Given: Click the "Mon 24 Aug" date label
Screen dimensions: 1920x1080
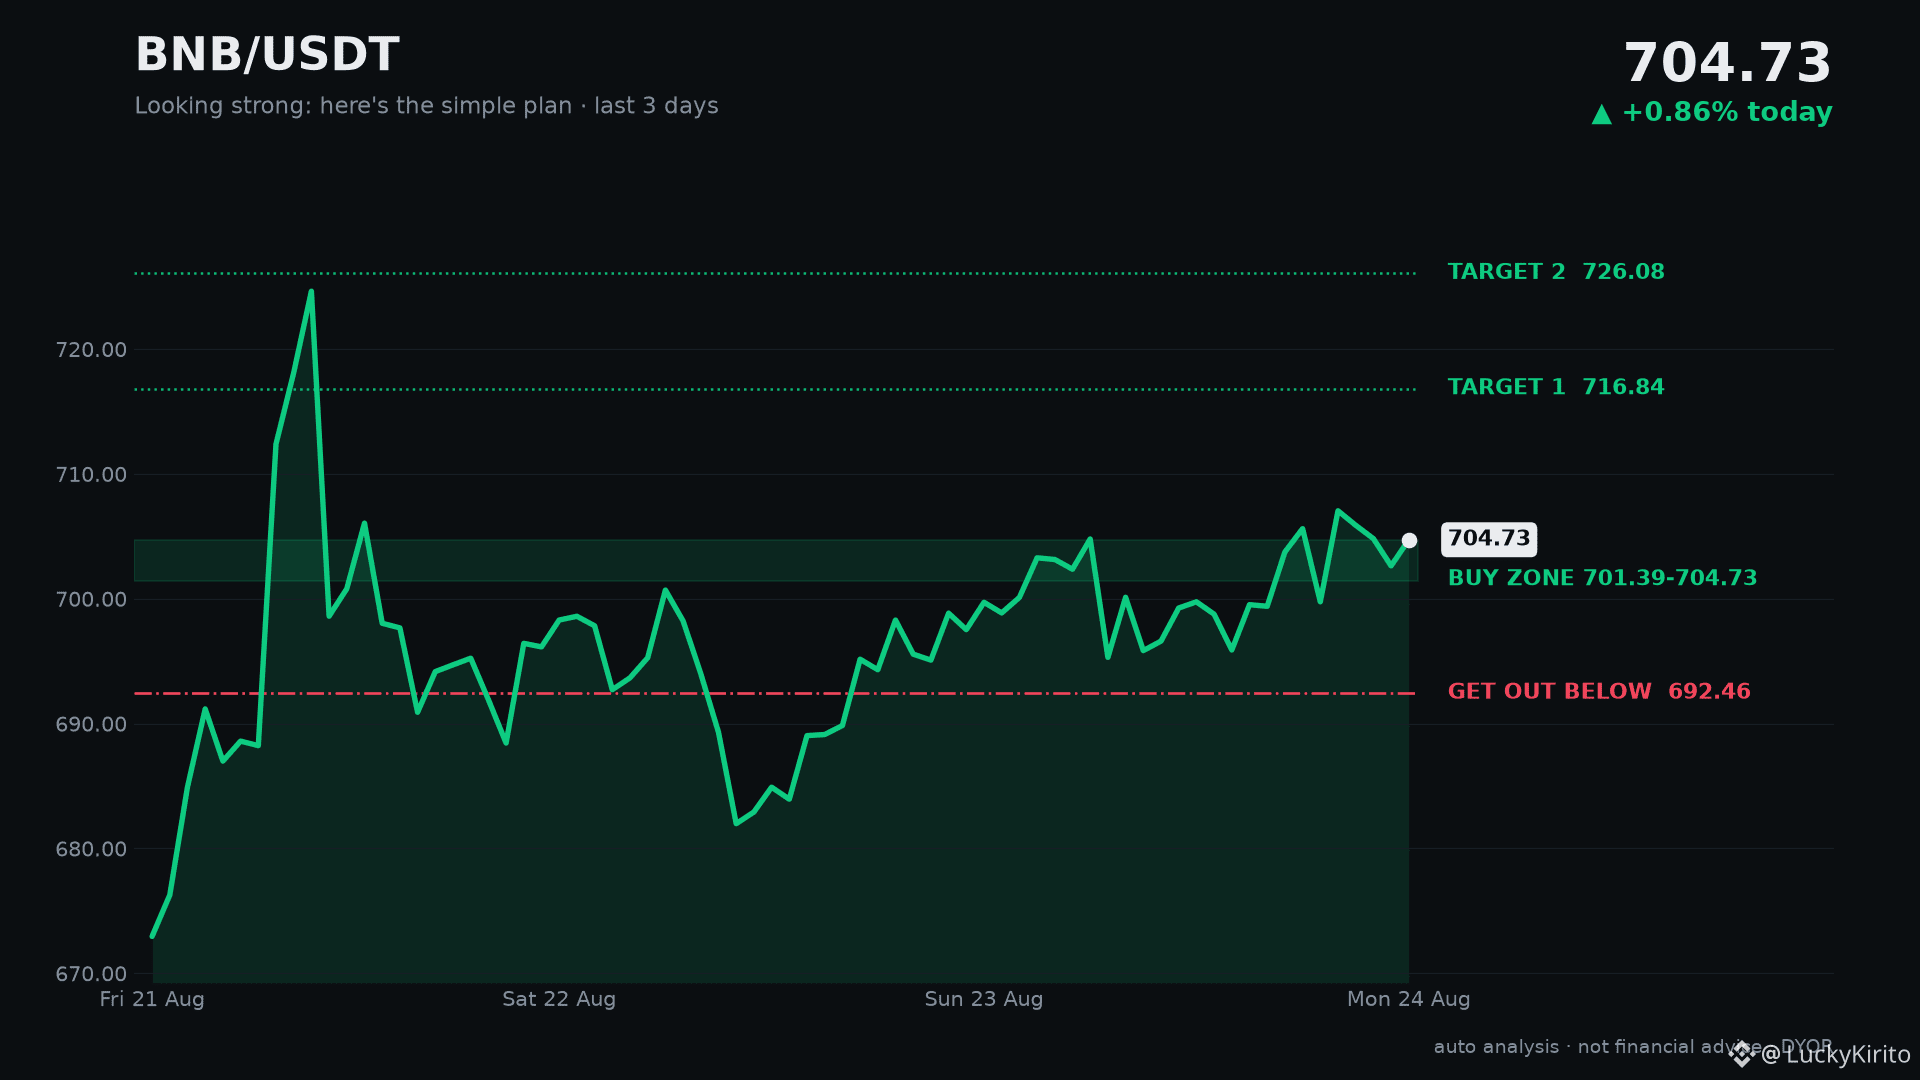Looking at the screenshot, I should click(x=1408, y=999).
